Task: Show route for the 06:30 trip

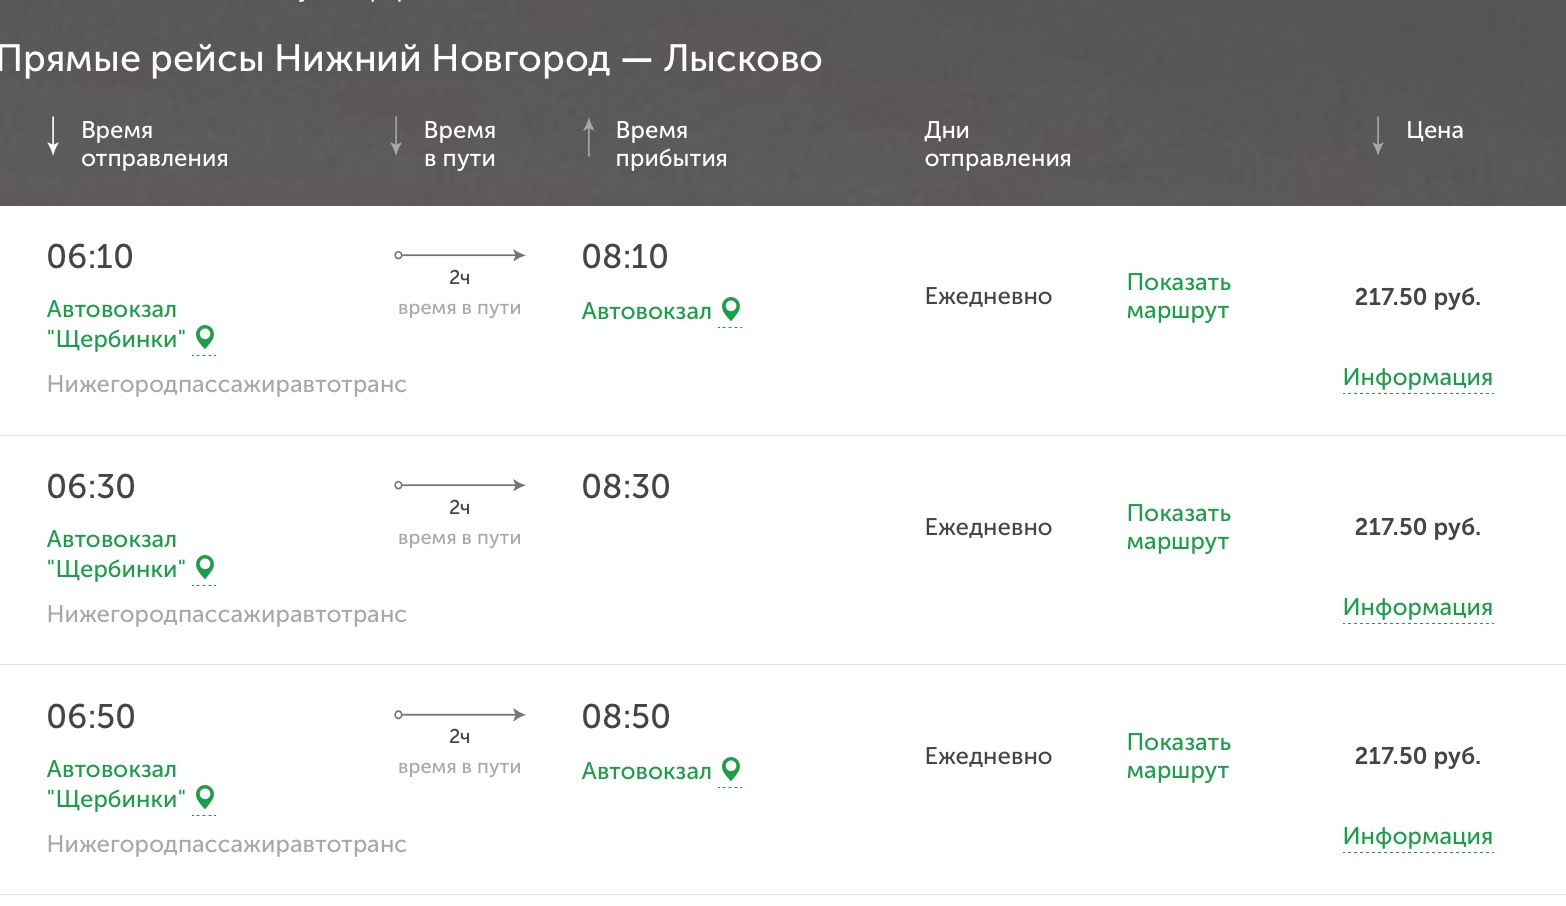Action: (x=1178, y=527)
